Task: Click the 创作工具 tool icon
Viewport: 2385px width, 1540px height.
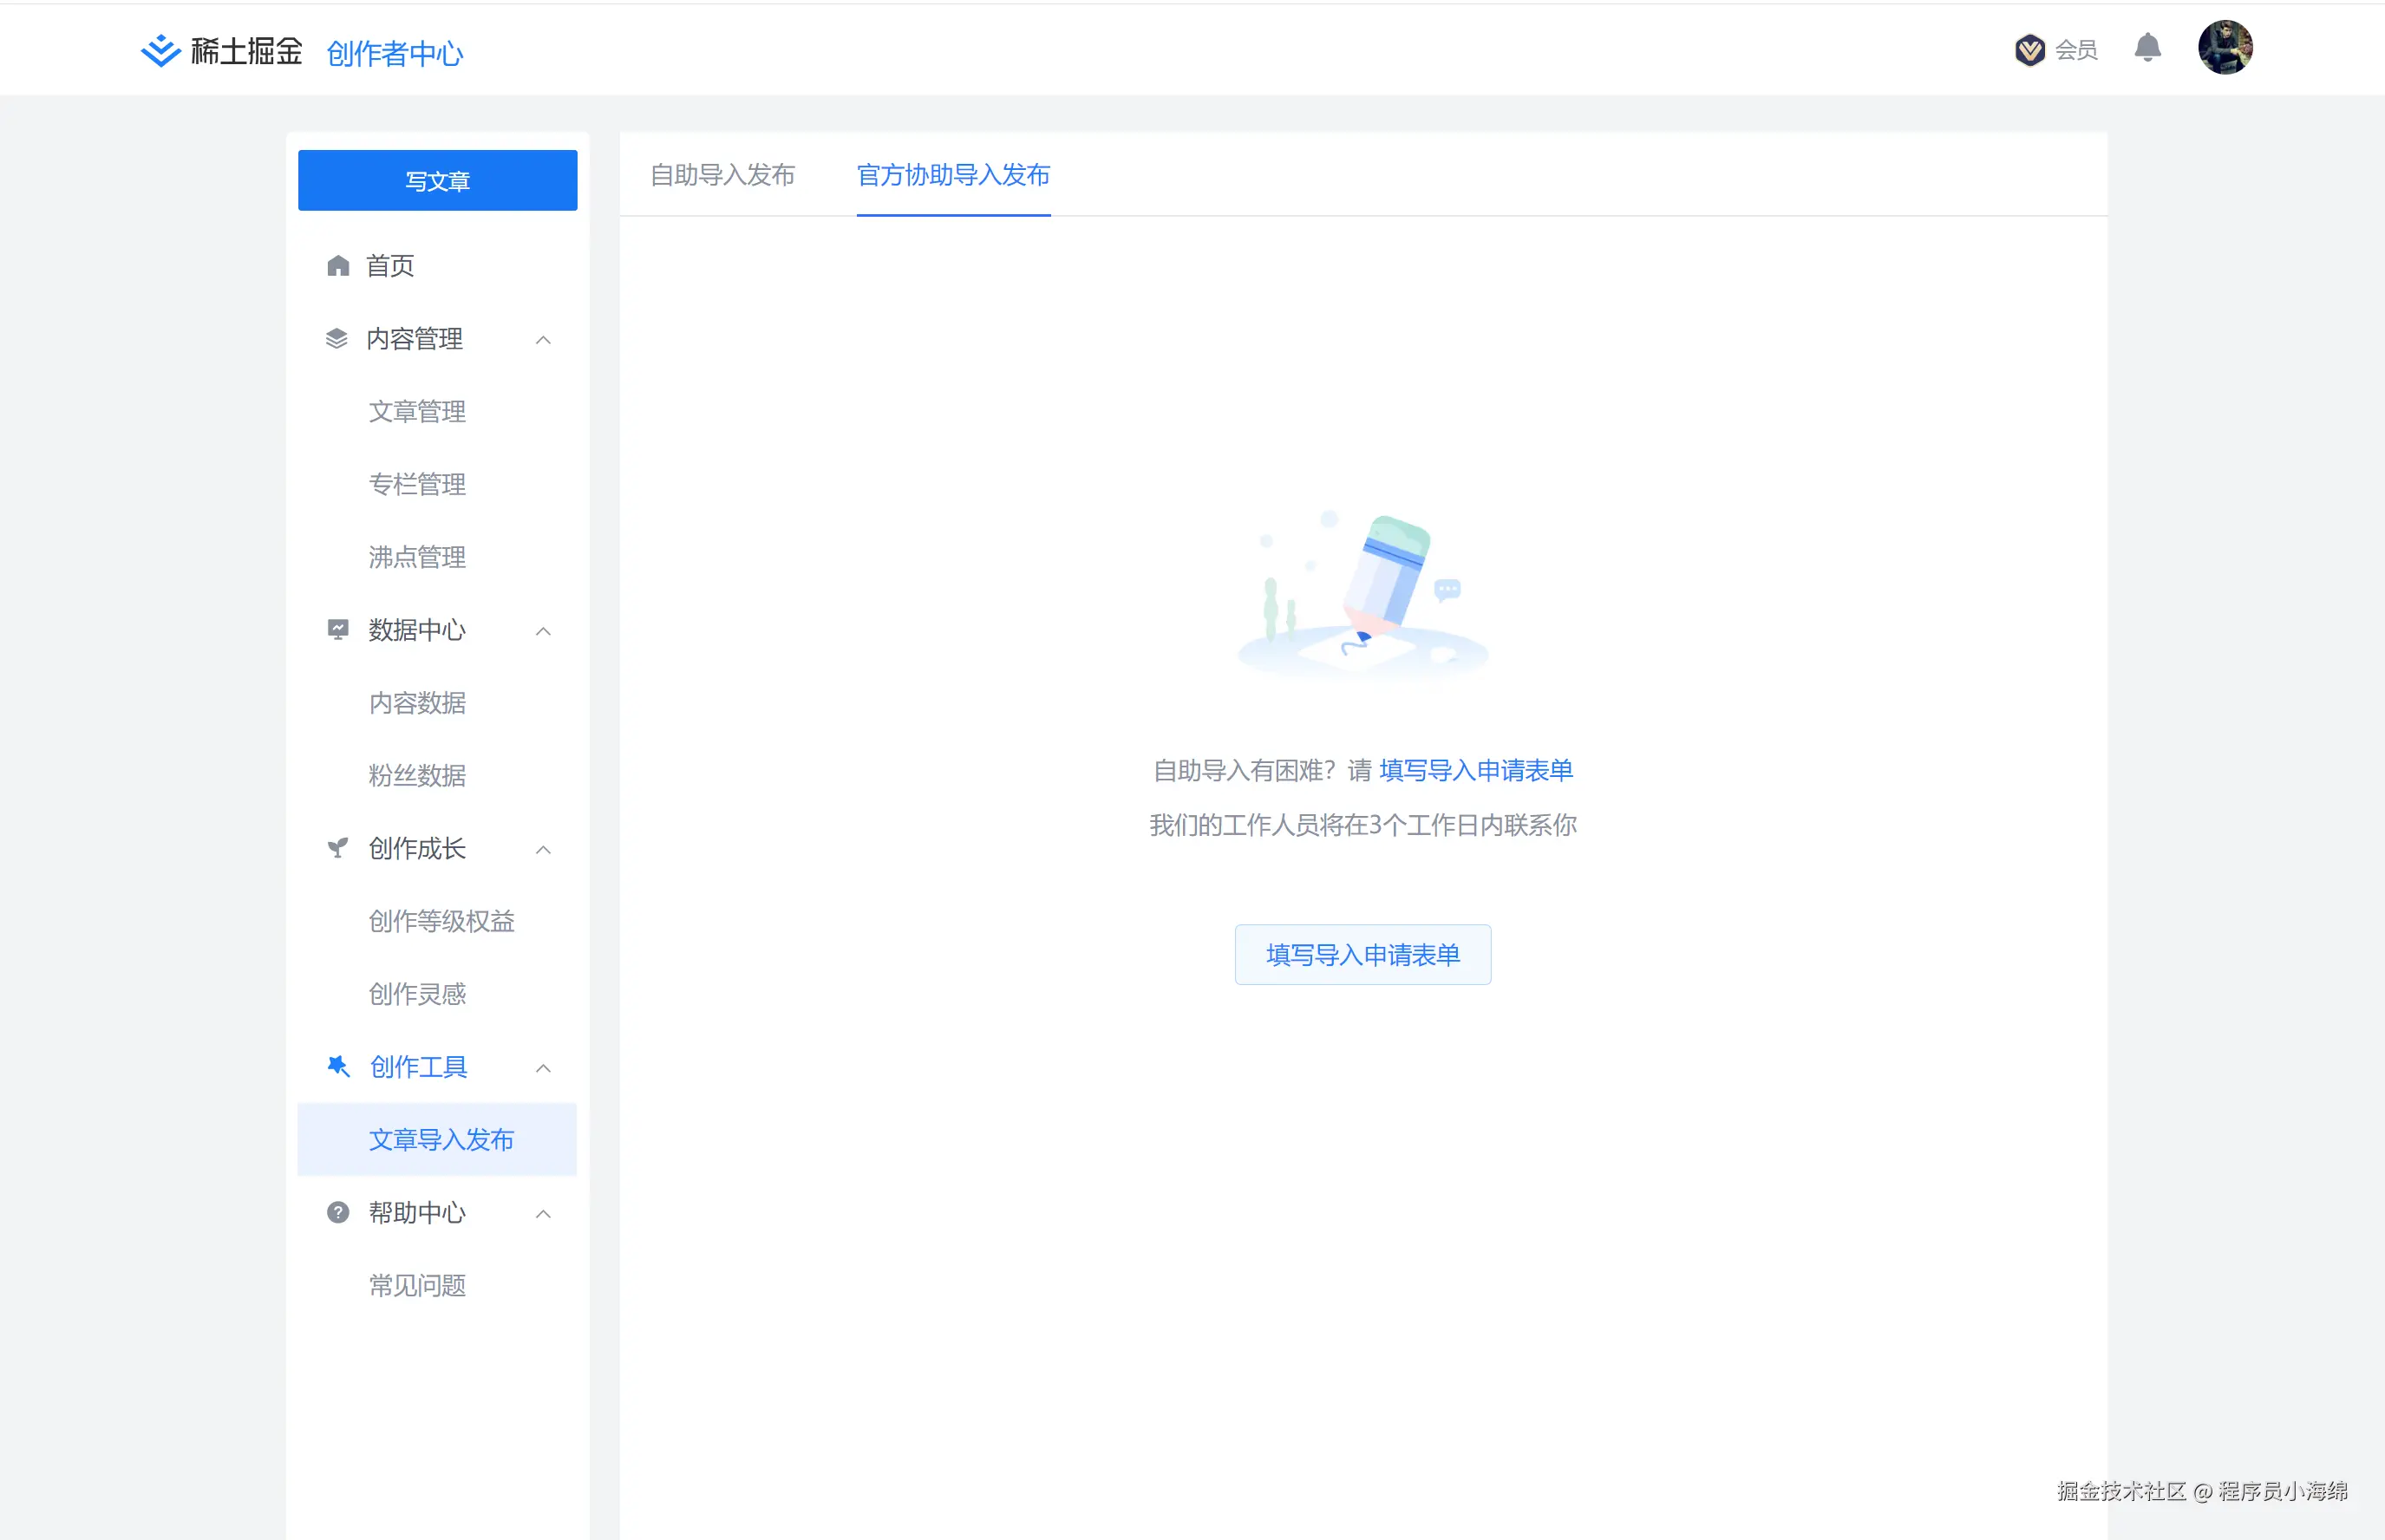Action: 337,1066
